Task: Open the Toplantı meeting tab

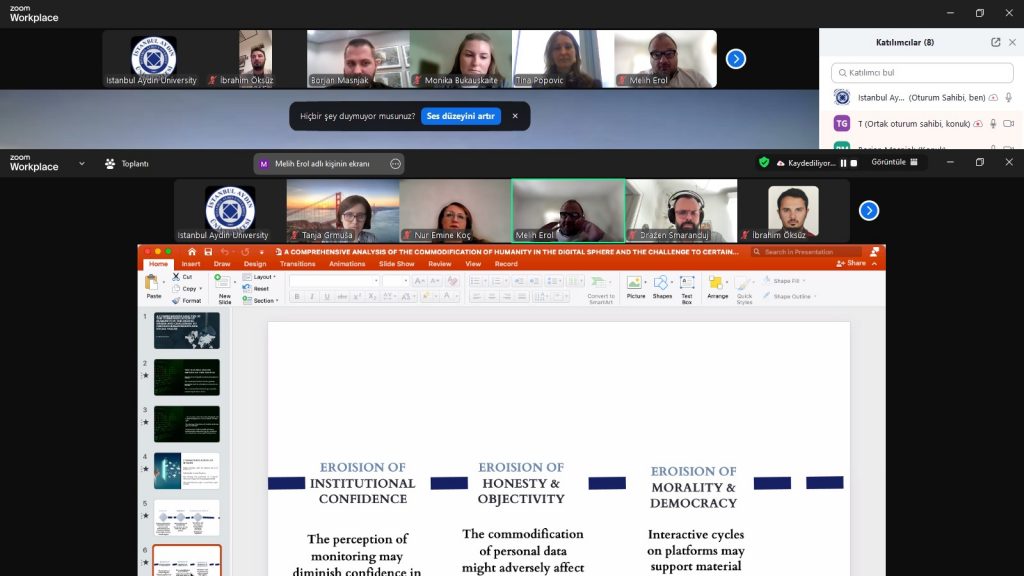Action: click(x=127, y=164)
